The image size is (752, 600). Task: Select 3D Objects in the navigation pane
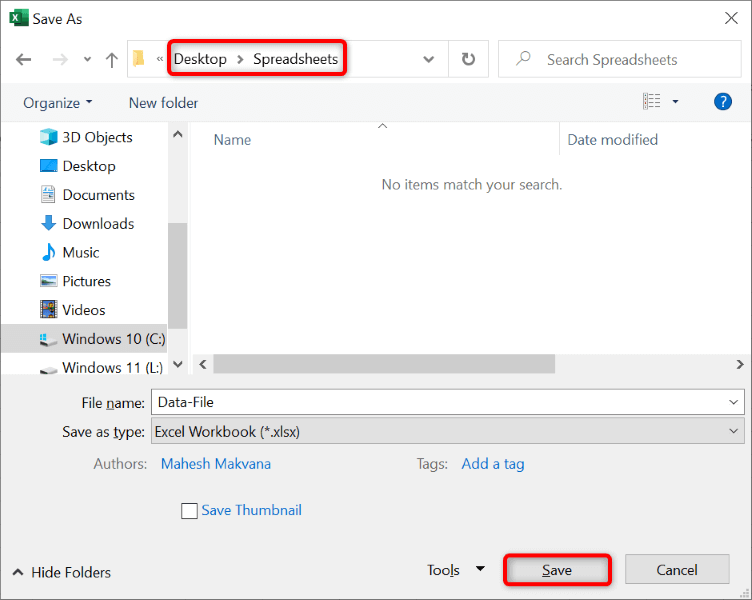coord(97,137)
